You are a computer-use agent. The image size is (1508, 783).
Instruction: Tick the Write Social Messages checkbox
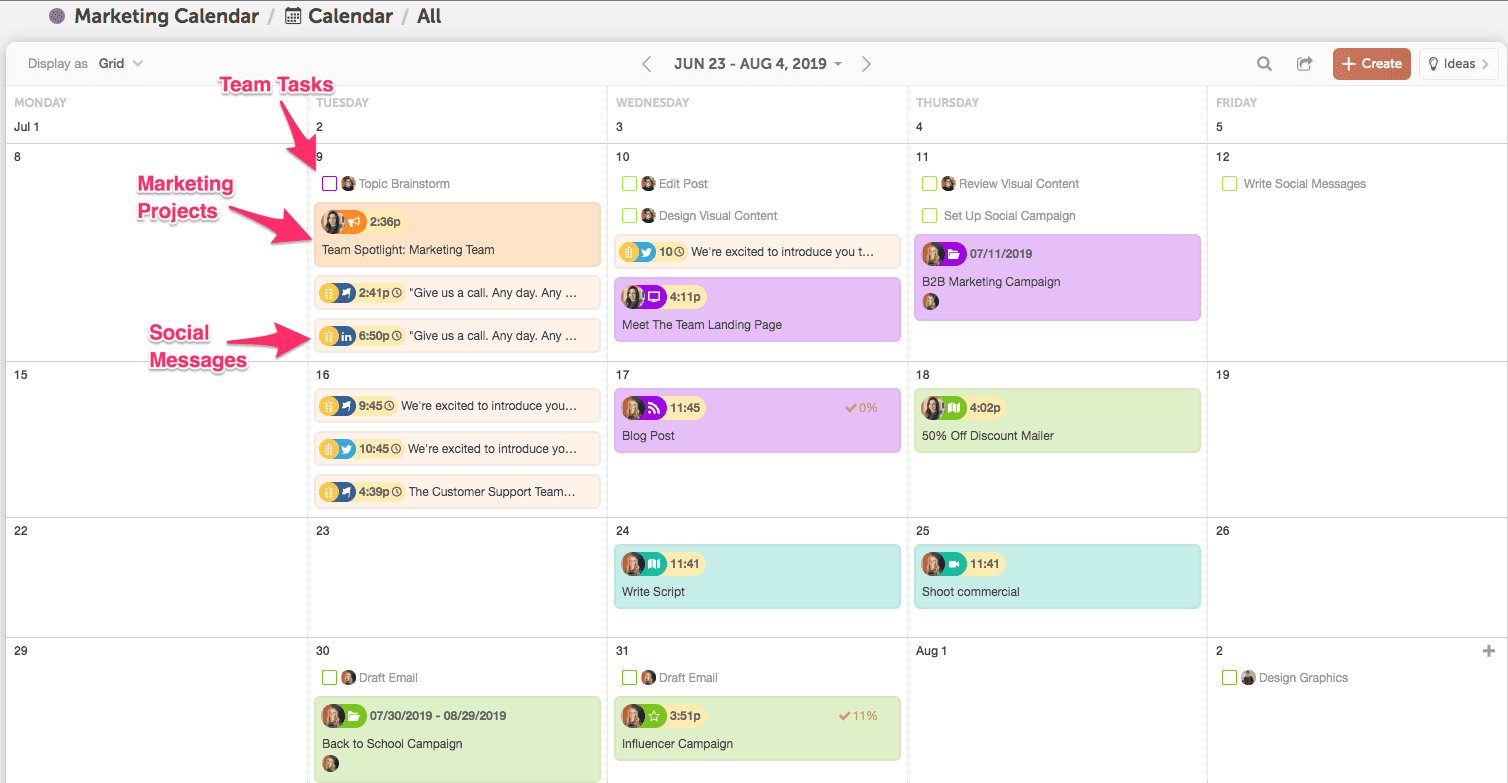click(x=1229, y=184)
